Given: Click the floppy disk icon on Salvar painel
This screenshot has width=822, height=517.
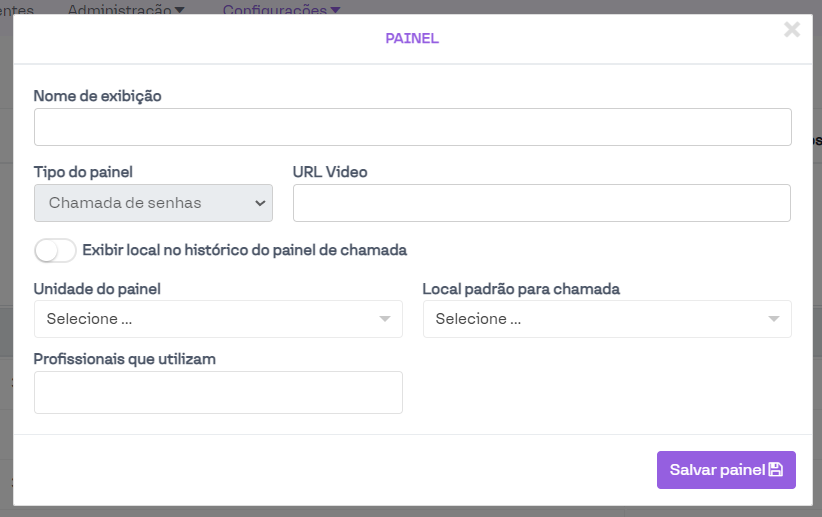Looking at the screenshot, I should [775, 470].
